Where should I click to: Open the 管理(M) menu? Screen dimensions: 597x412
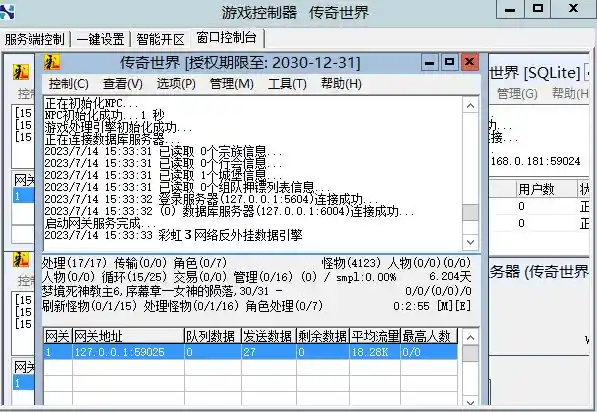pyautogui.click(x=231, y=84)
